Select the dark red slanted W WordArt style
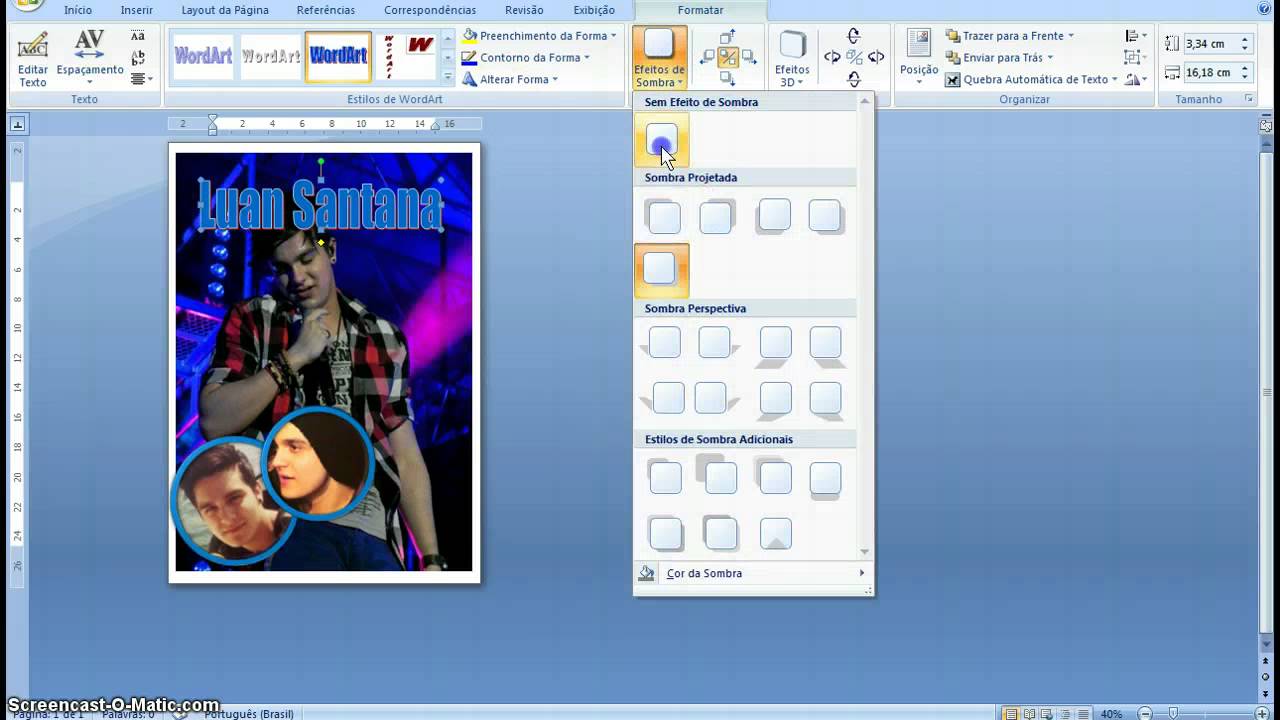This screenshot has height=720, width=1280. click(x=421, y=46)
